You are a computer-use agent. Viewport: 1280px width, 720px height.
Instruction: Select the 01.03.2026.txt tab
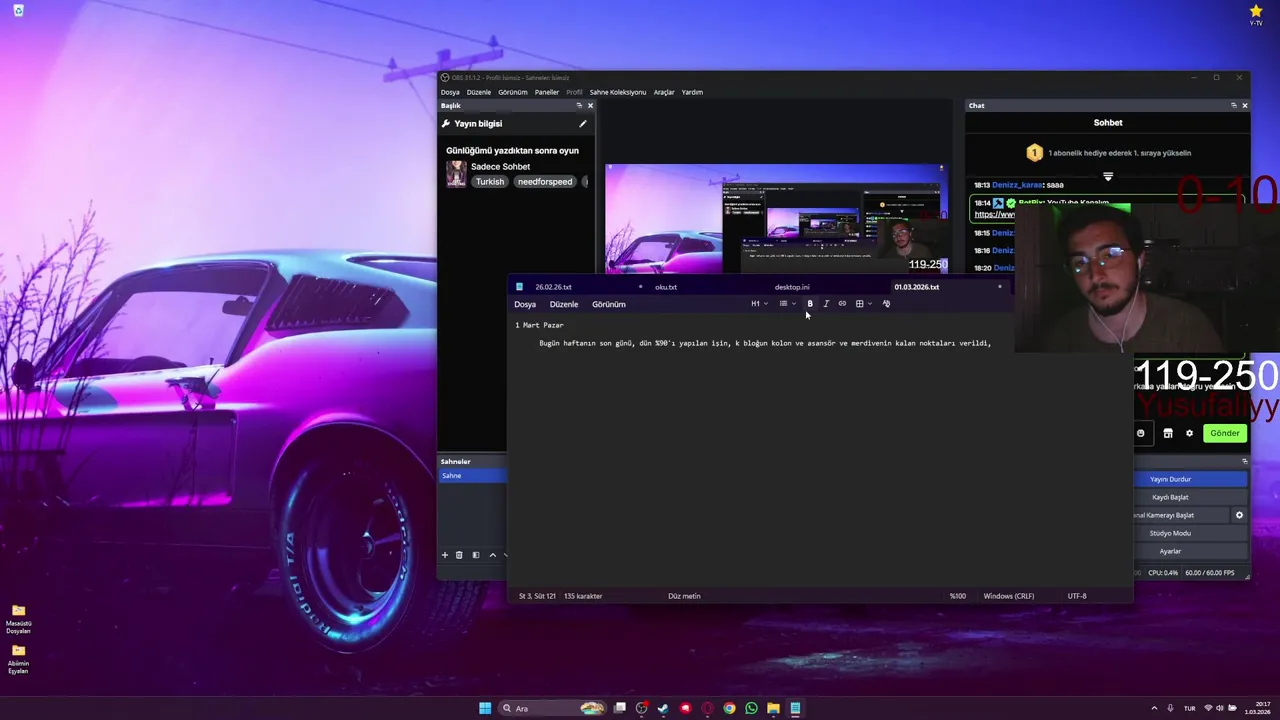coord(917,287)
